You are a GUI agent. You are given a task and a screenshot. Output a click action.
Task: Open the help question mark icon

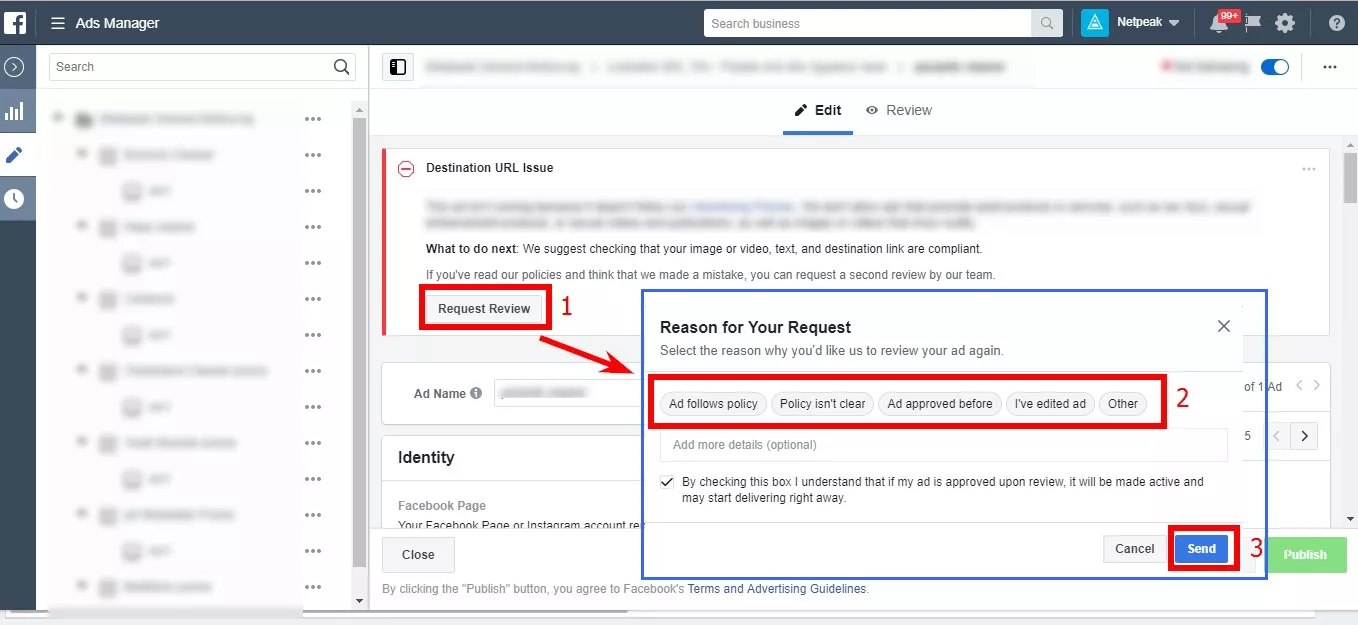[1336, 23]
